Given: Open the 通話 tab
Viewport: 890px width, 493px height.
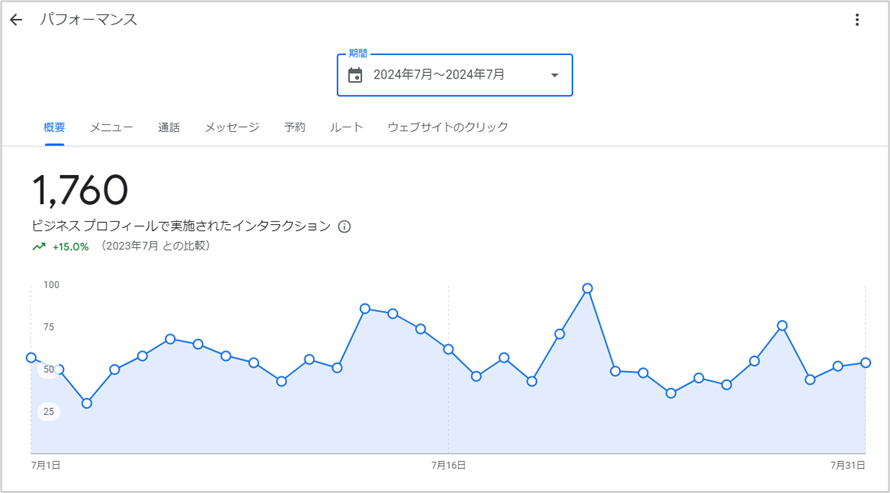Looking at the screenshot, I should (x=169, y=127).
